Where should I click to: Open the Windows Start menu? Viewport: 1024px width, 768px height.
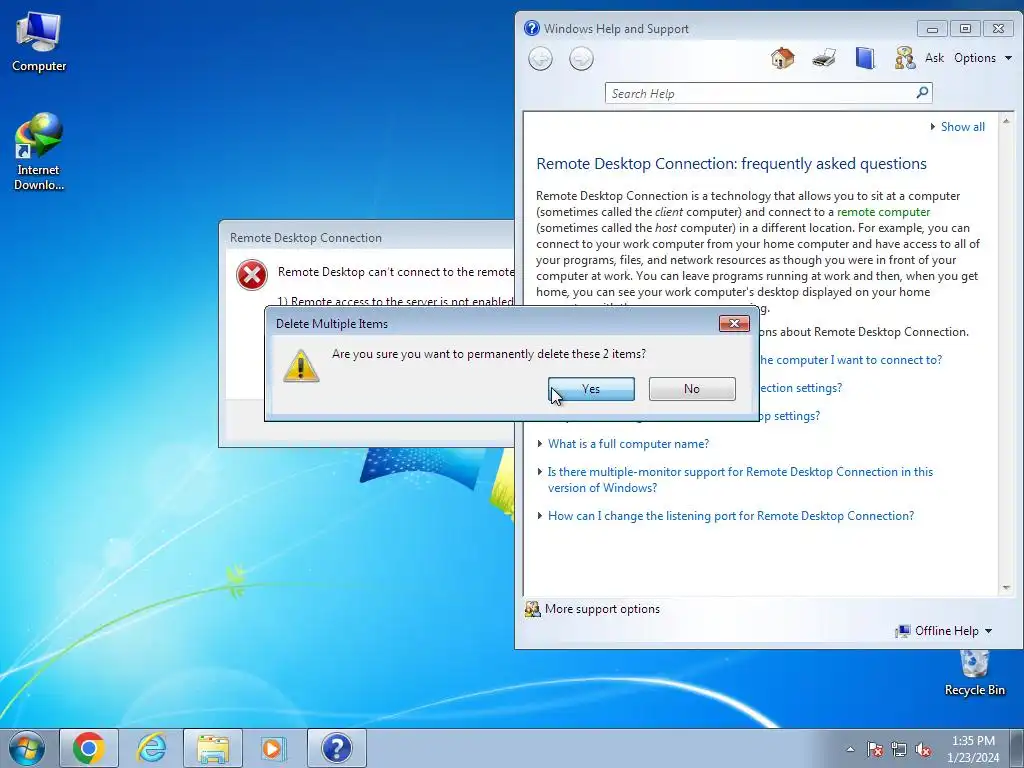27,748
